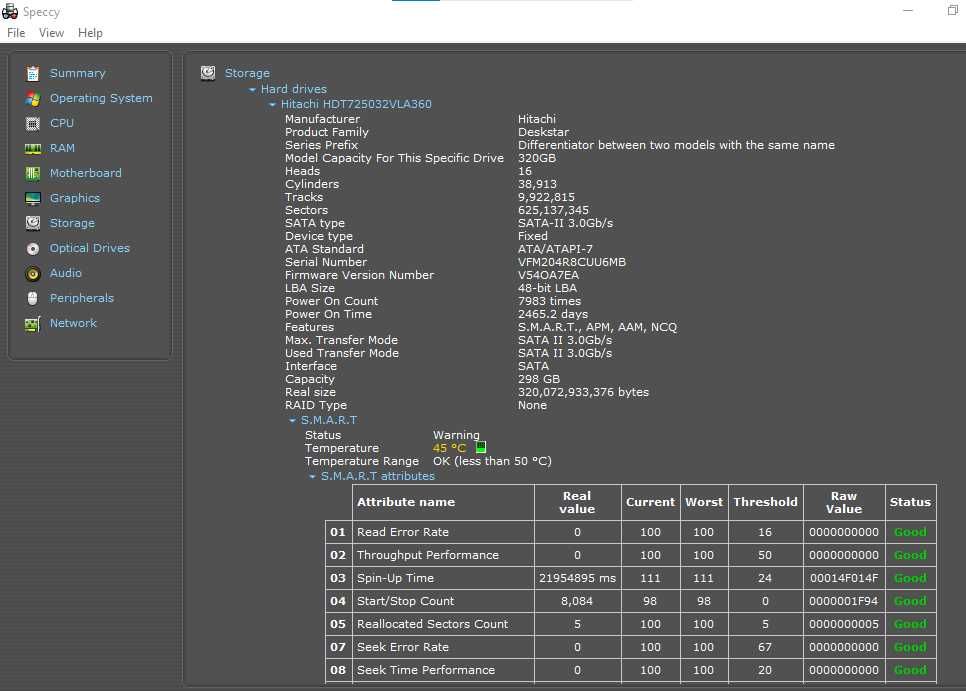Click the raw value 00014F014F
The height and width of the screenshot is (691, 966).
point(844,578)
